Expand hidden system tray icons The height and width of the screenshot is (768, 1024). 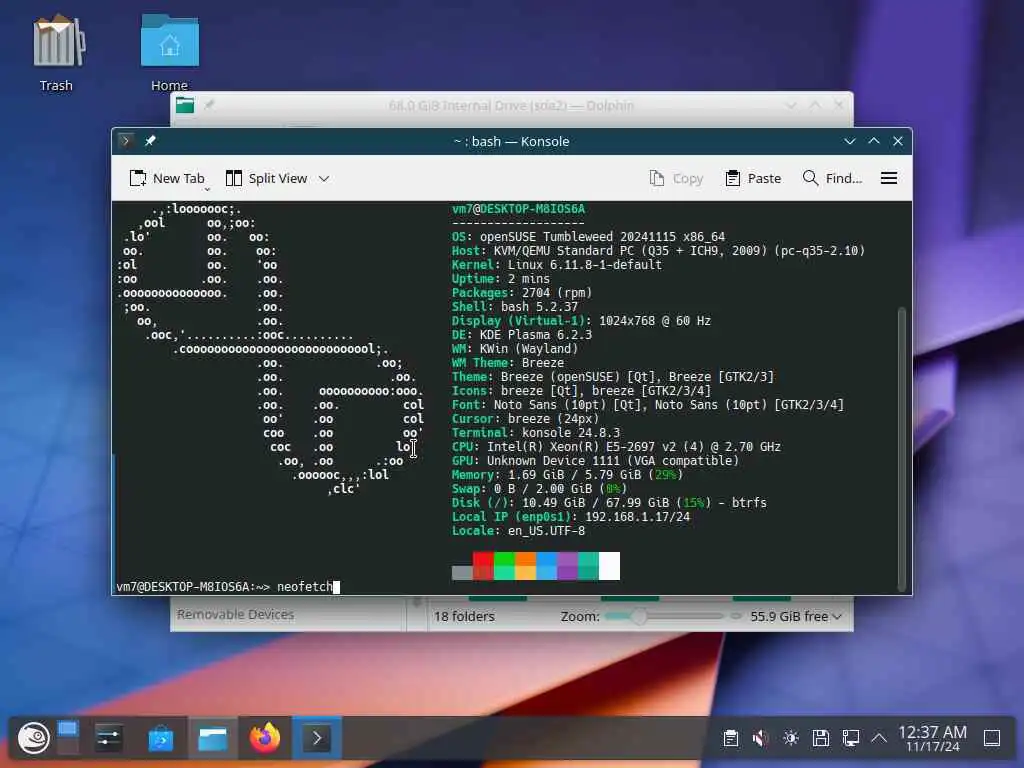[x=879, y=738]
